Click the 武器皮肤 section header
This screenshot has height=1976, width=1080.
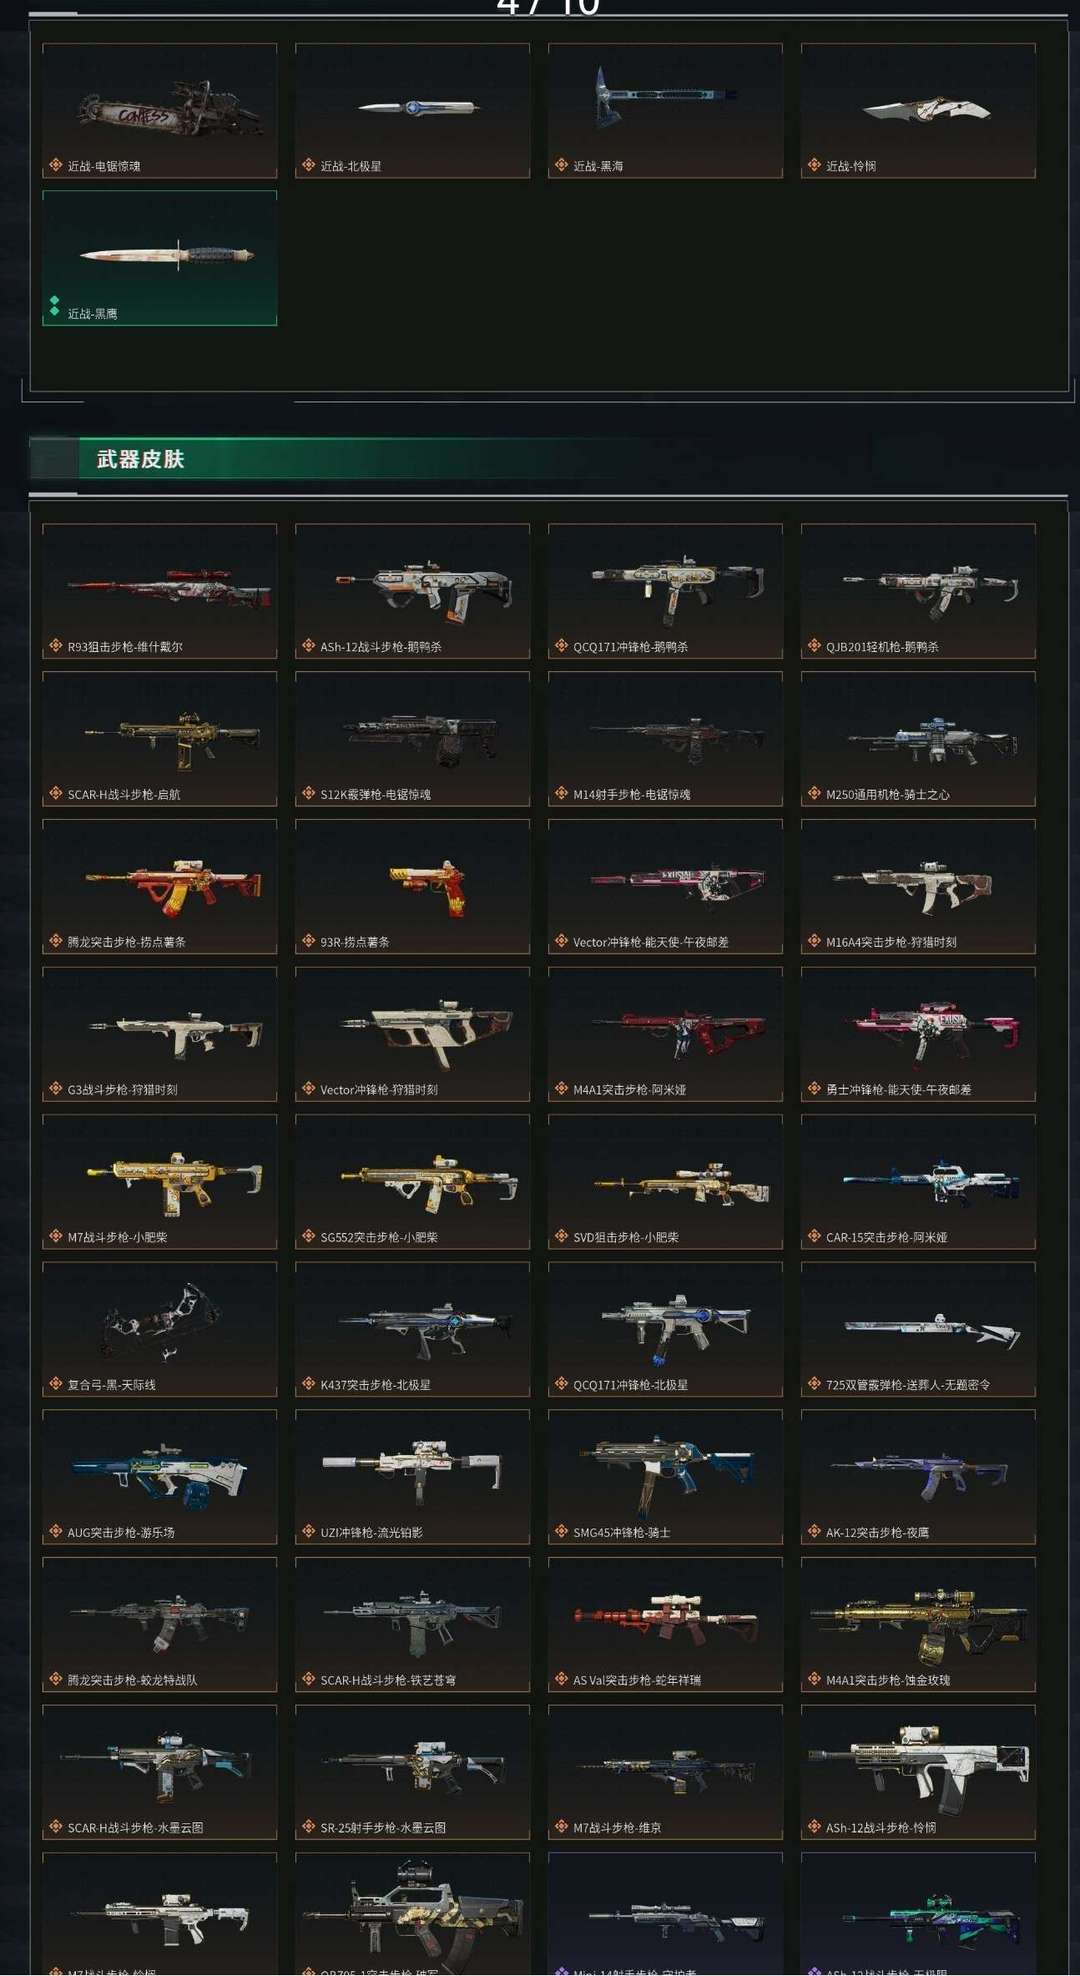point(140,459)
